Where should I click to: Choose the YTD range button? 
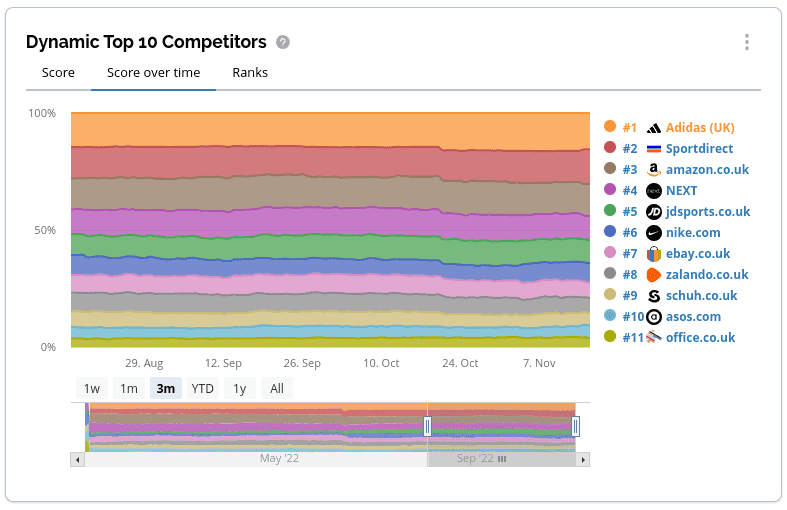coord(203,389)
